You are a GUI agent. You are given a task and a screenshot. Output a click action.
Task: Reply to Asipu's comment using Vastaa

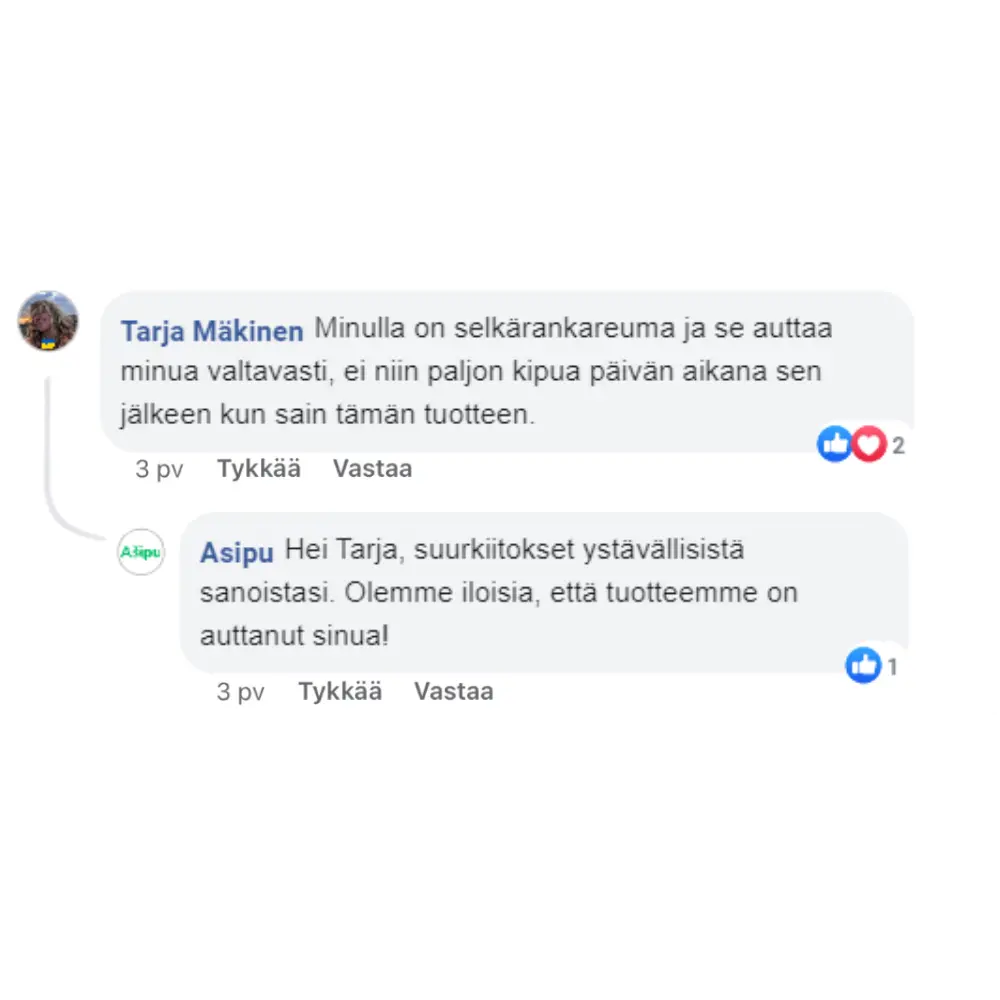(x=453, y=691)
